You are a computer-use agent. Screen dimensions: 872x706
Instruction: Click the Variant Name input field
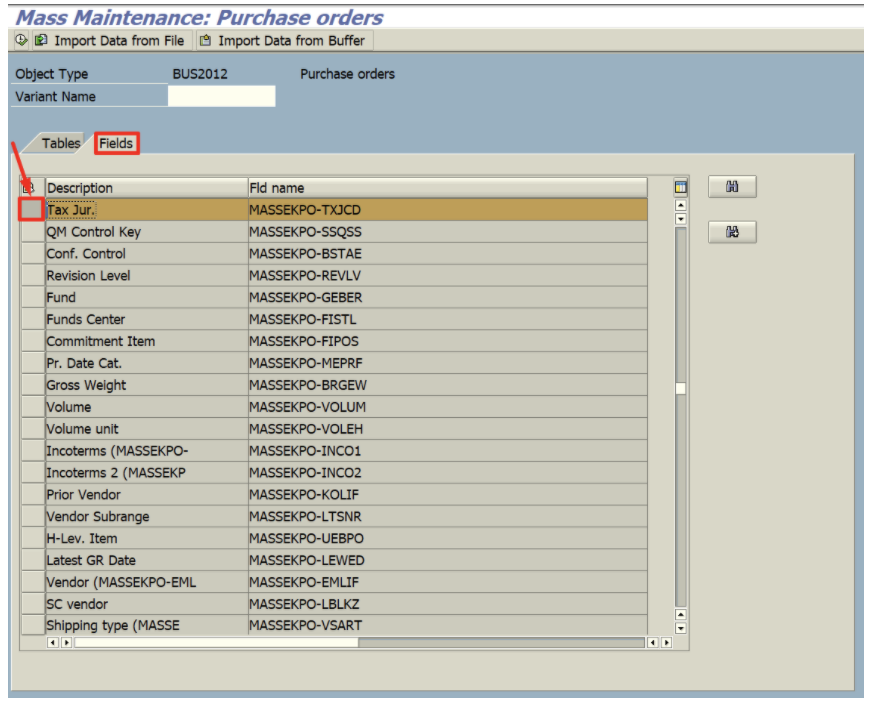pyautogui.click(x=221, y=97)
